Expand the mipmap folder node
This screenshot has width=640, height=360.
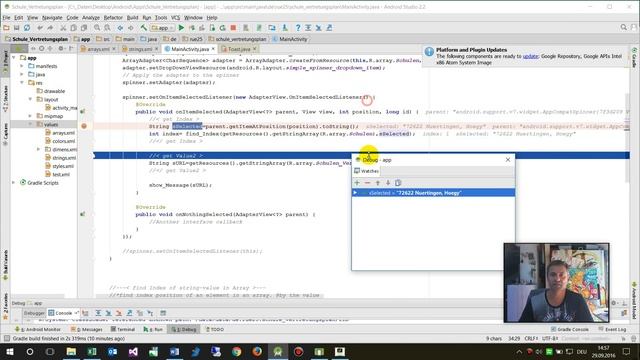[x=30, y=116]
